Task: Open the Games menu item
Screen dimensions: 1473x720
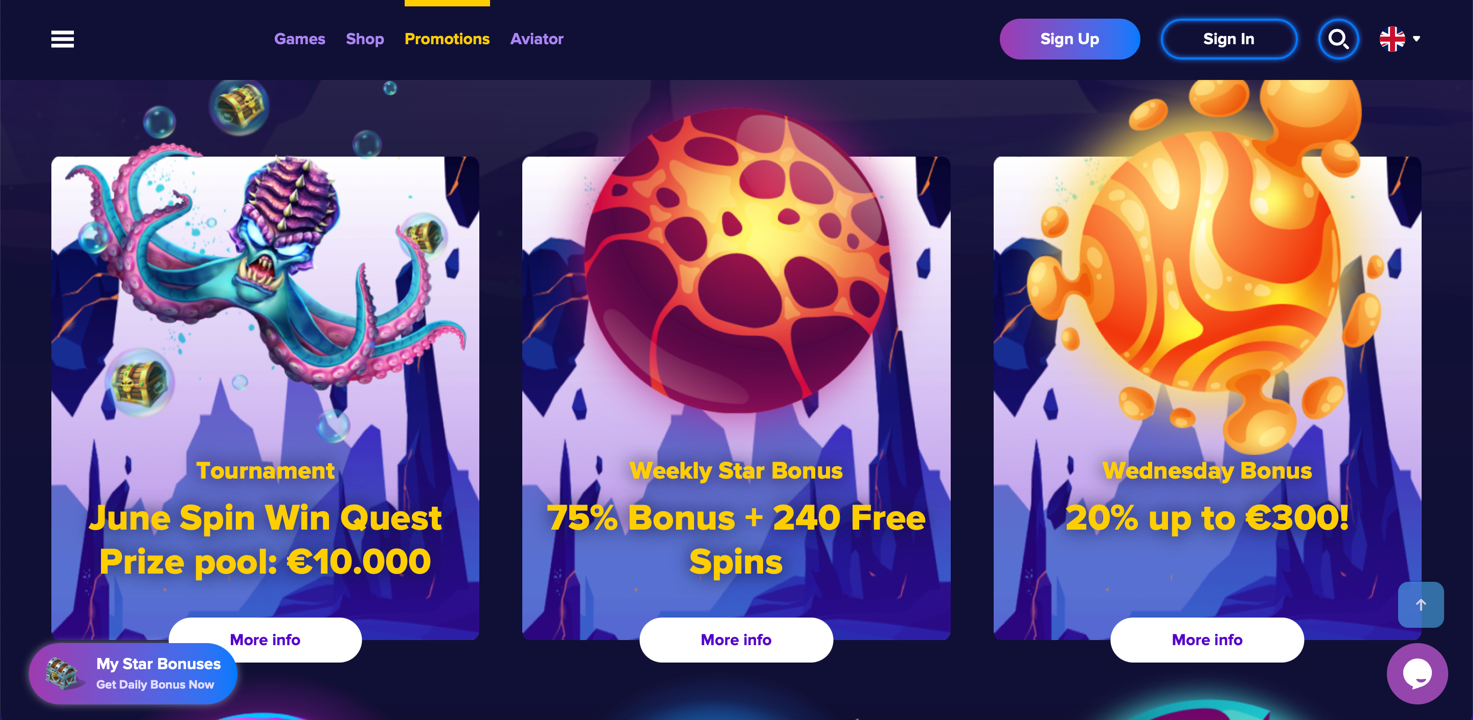Action: coord(300,39)
